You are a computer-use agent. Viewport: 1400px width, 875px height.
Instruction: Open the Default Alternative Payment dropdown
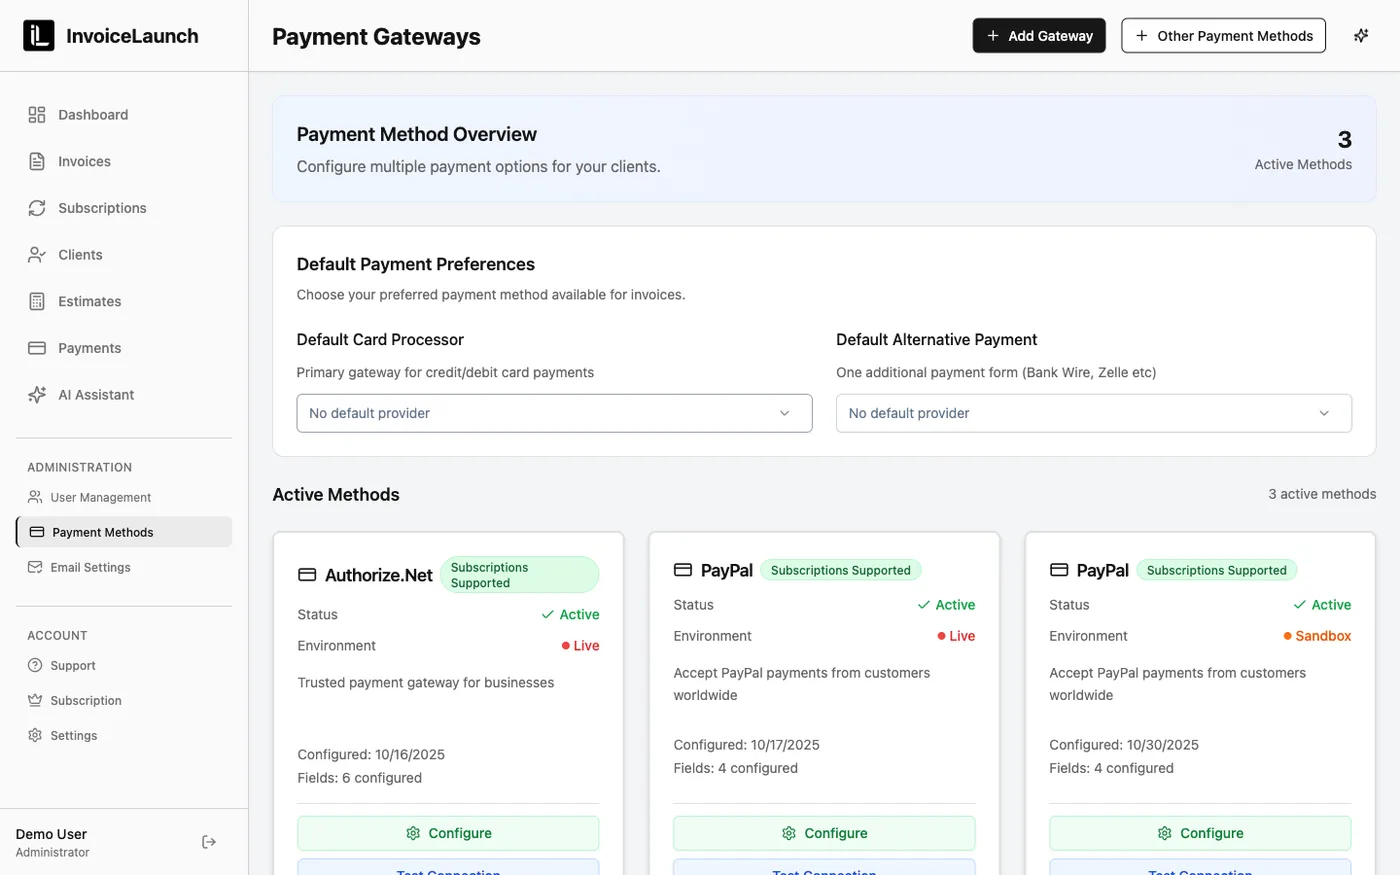[x=1094, y=413]
